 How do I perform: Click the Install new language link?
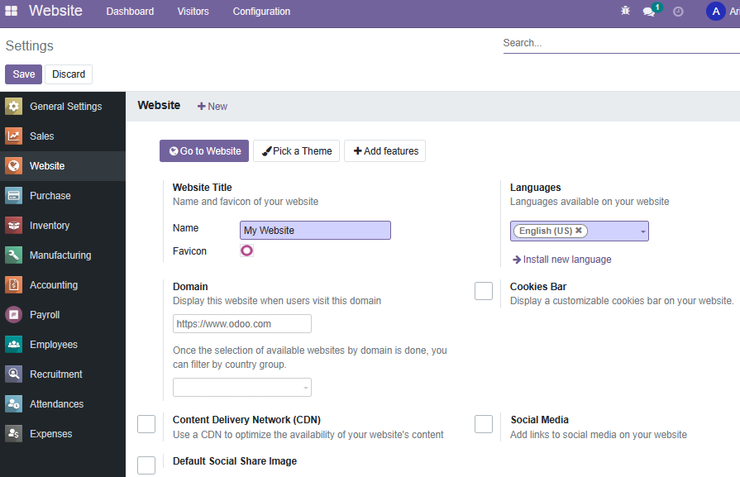(x=562, y=259)
